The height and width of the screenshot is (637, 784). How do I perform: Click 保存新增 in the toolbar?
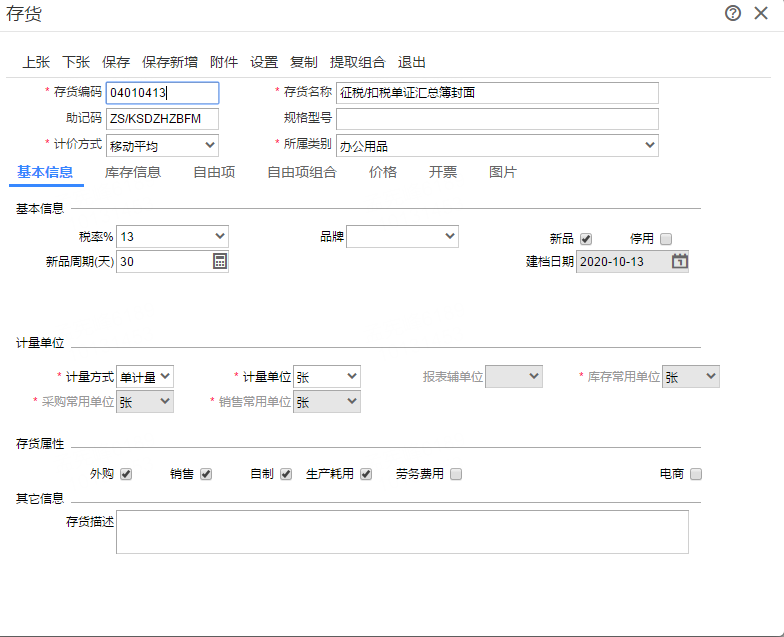pos(170,62)
